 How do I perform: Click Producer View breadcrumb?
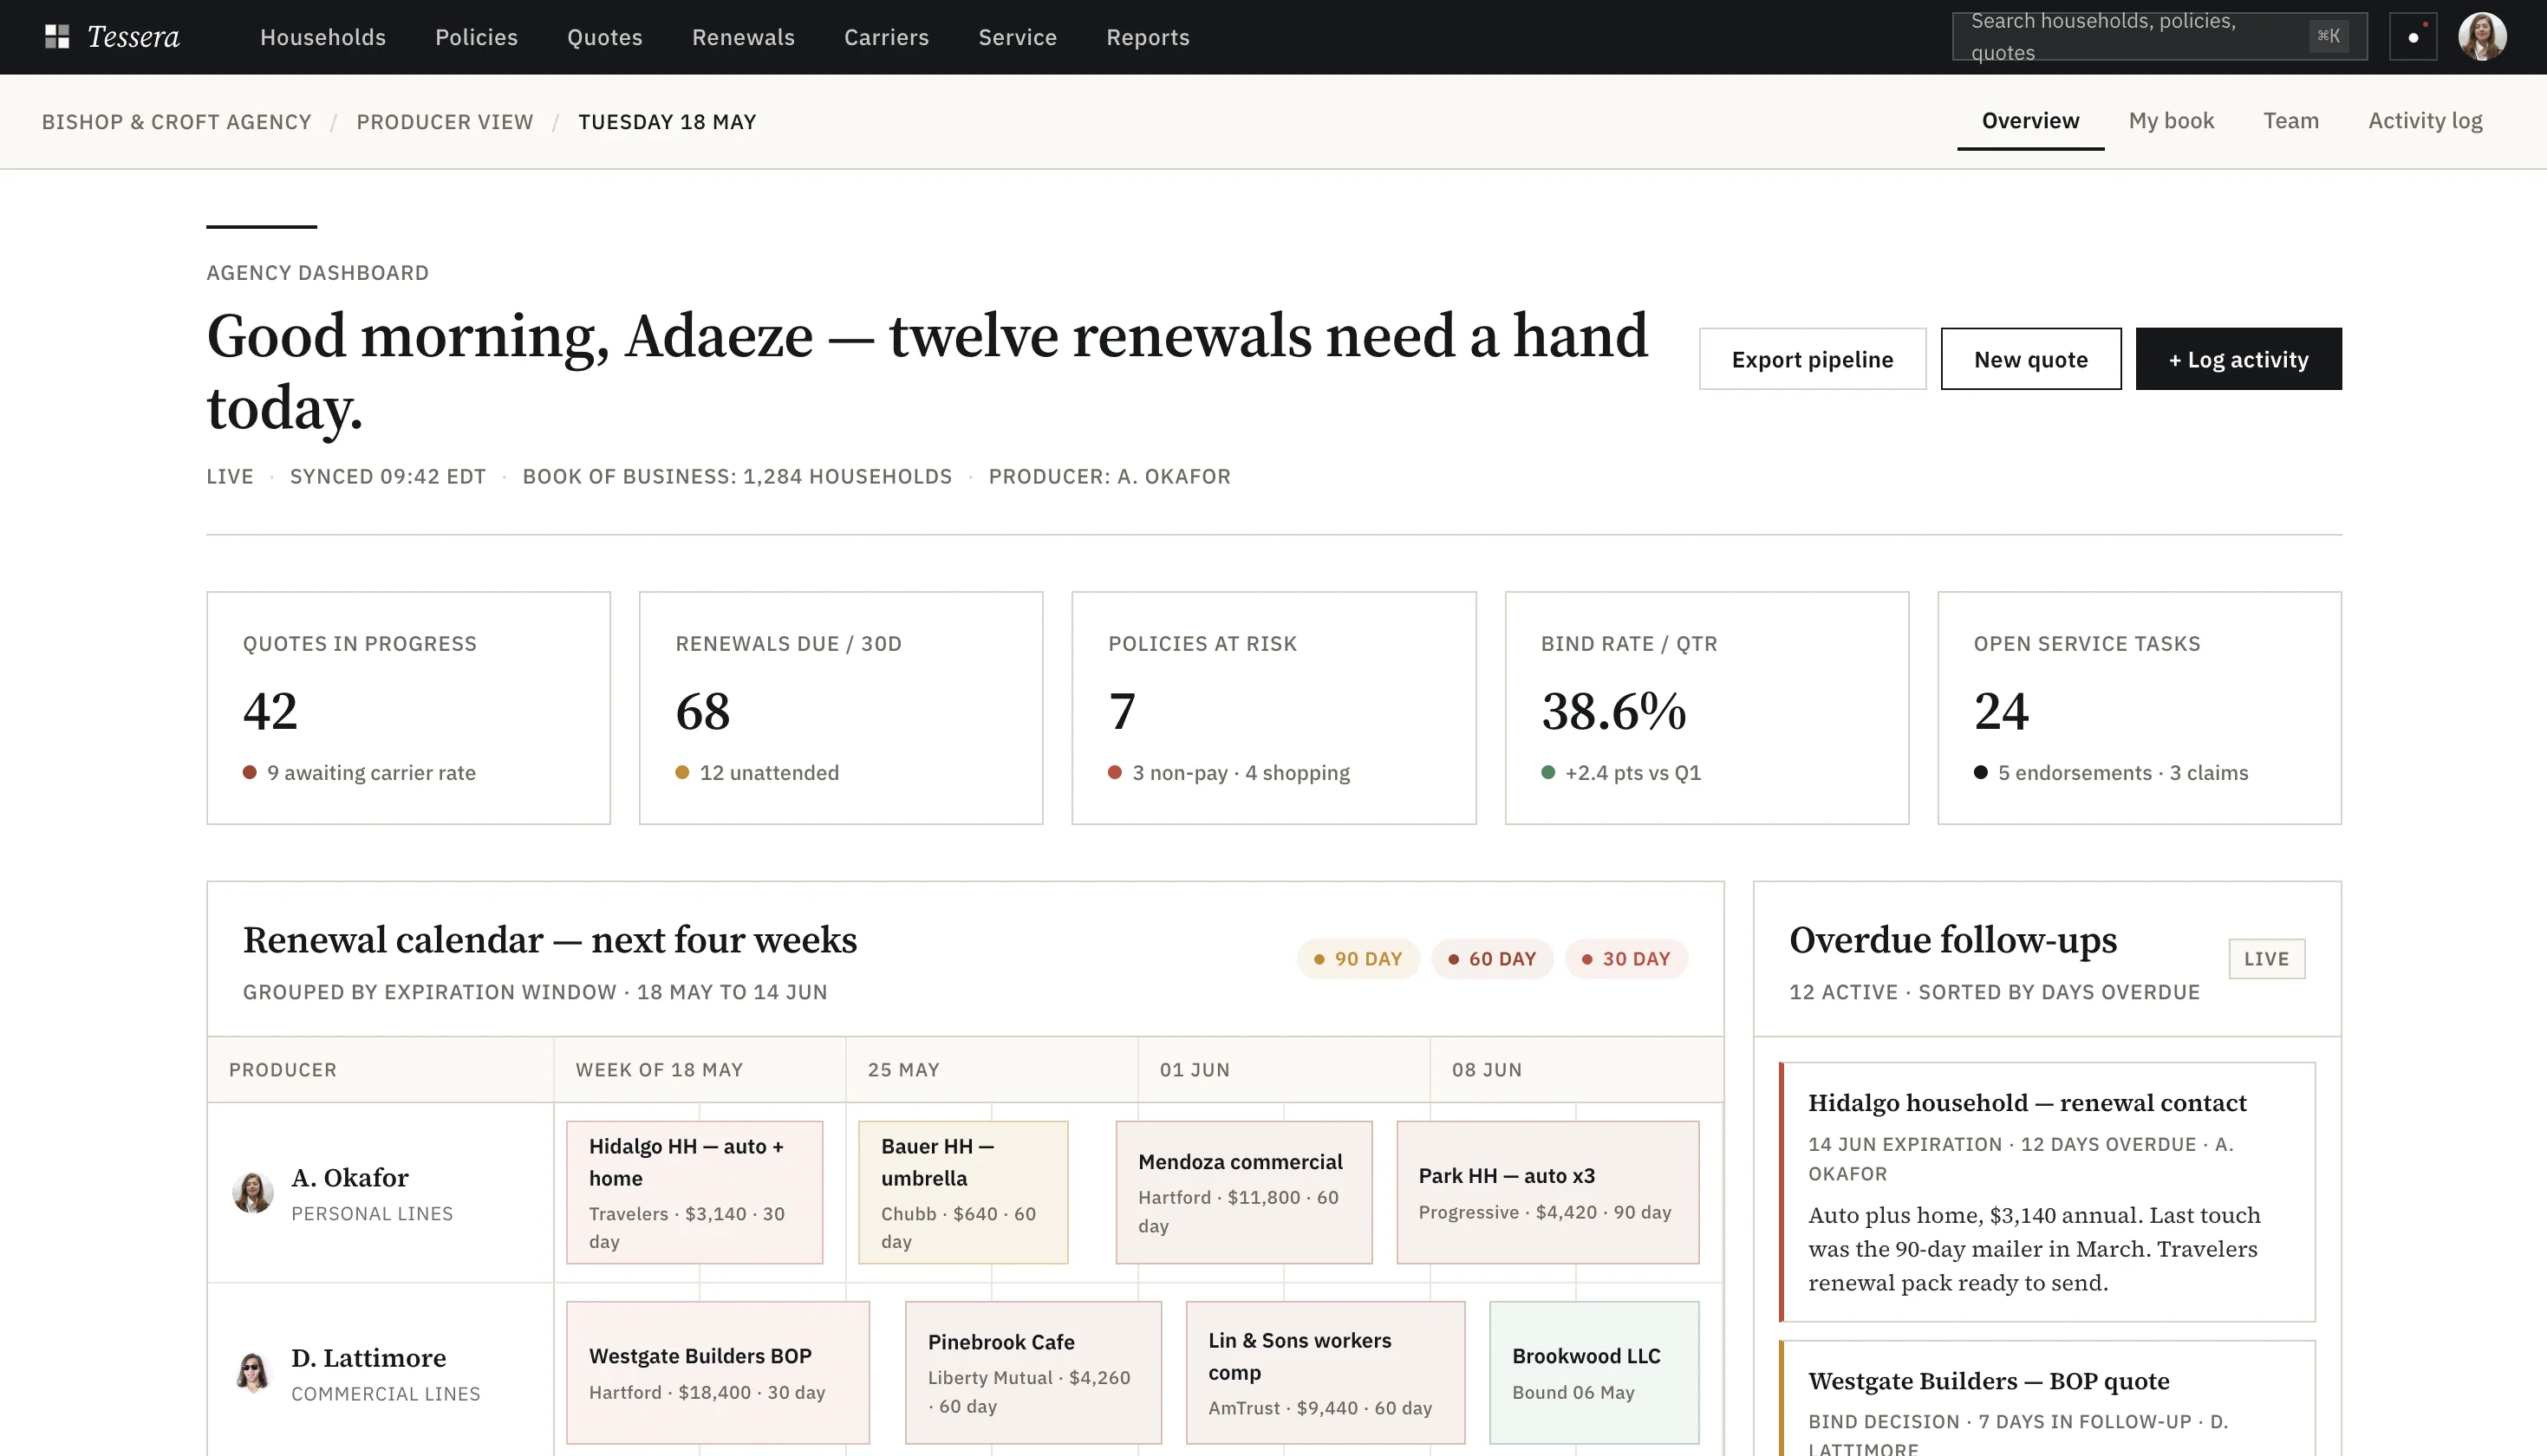tap(445, 122)
